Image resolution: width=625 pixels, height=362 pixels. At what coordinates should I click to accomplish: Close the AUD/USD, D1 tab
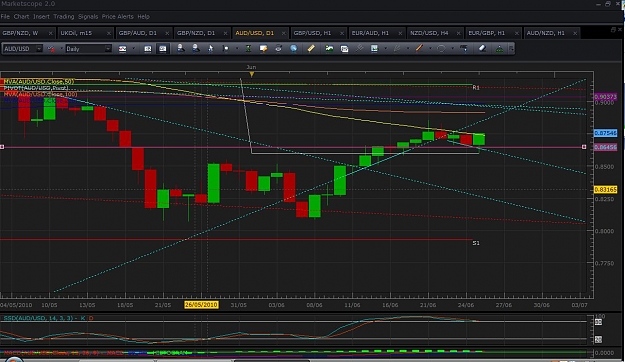283,33
